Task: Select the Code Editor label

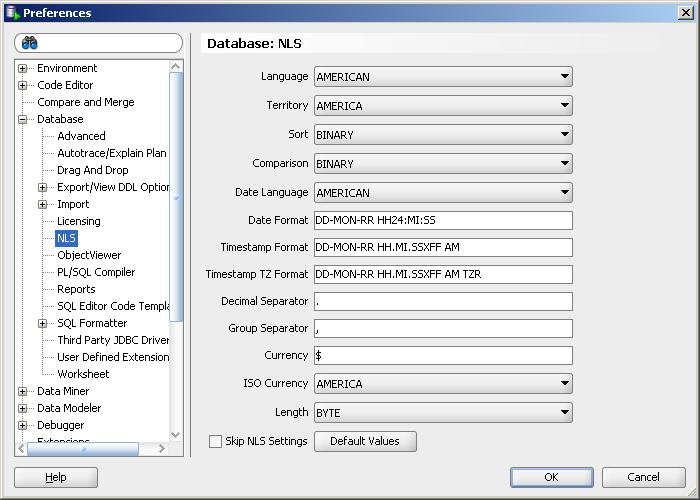Action: (x=65, y=85)
